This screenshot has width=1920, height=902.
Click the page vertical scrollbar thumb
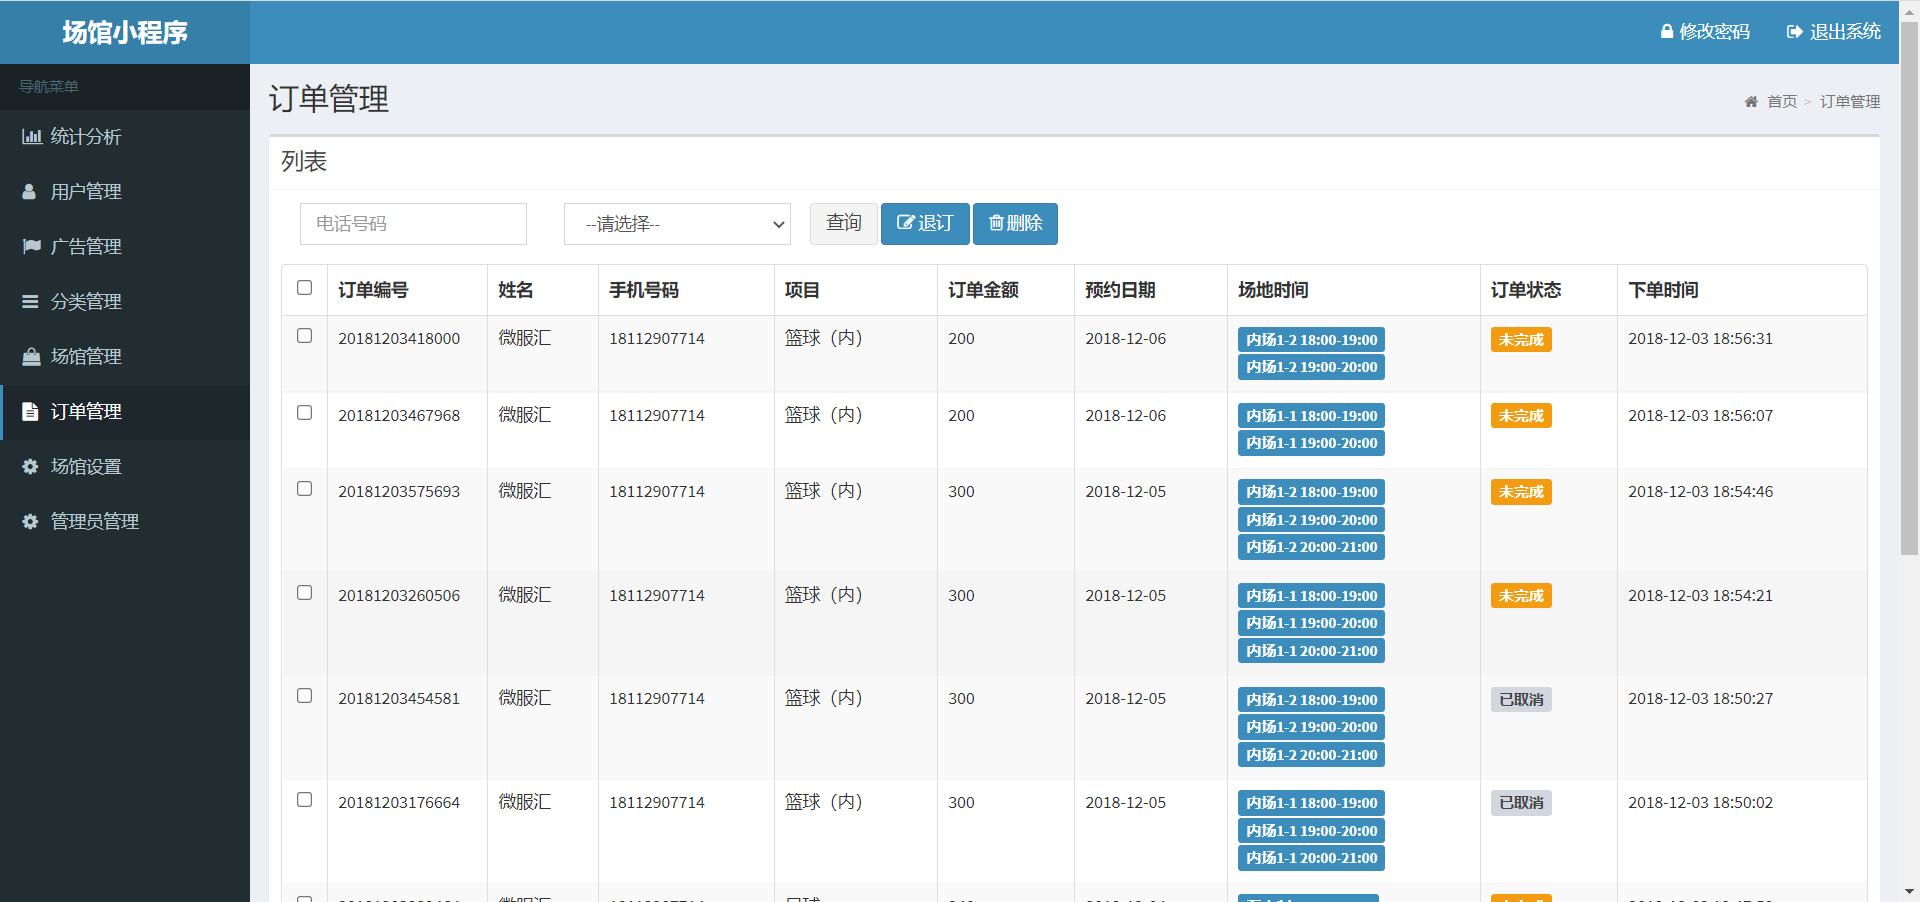1909,288
